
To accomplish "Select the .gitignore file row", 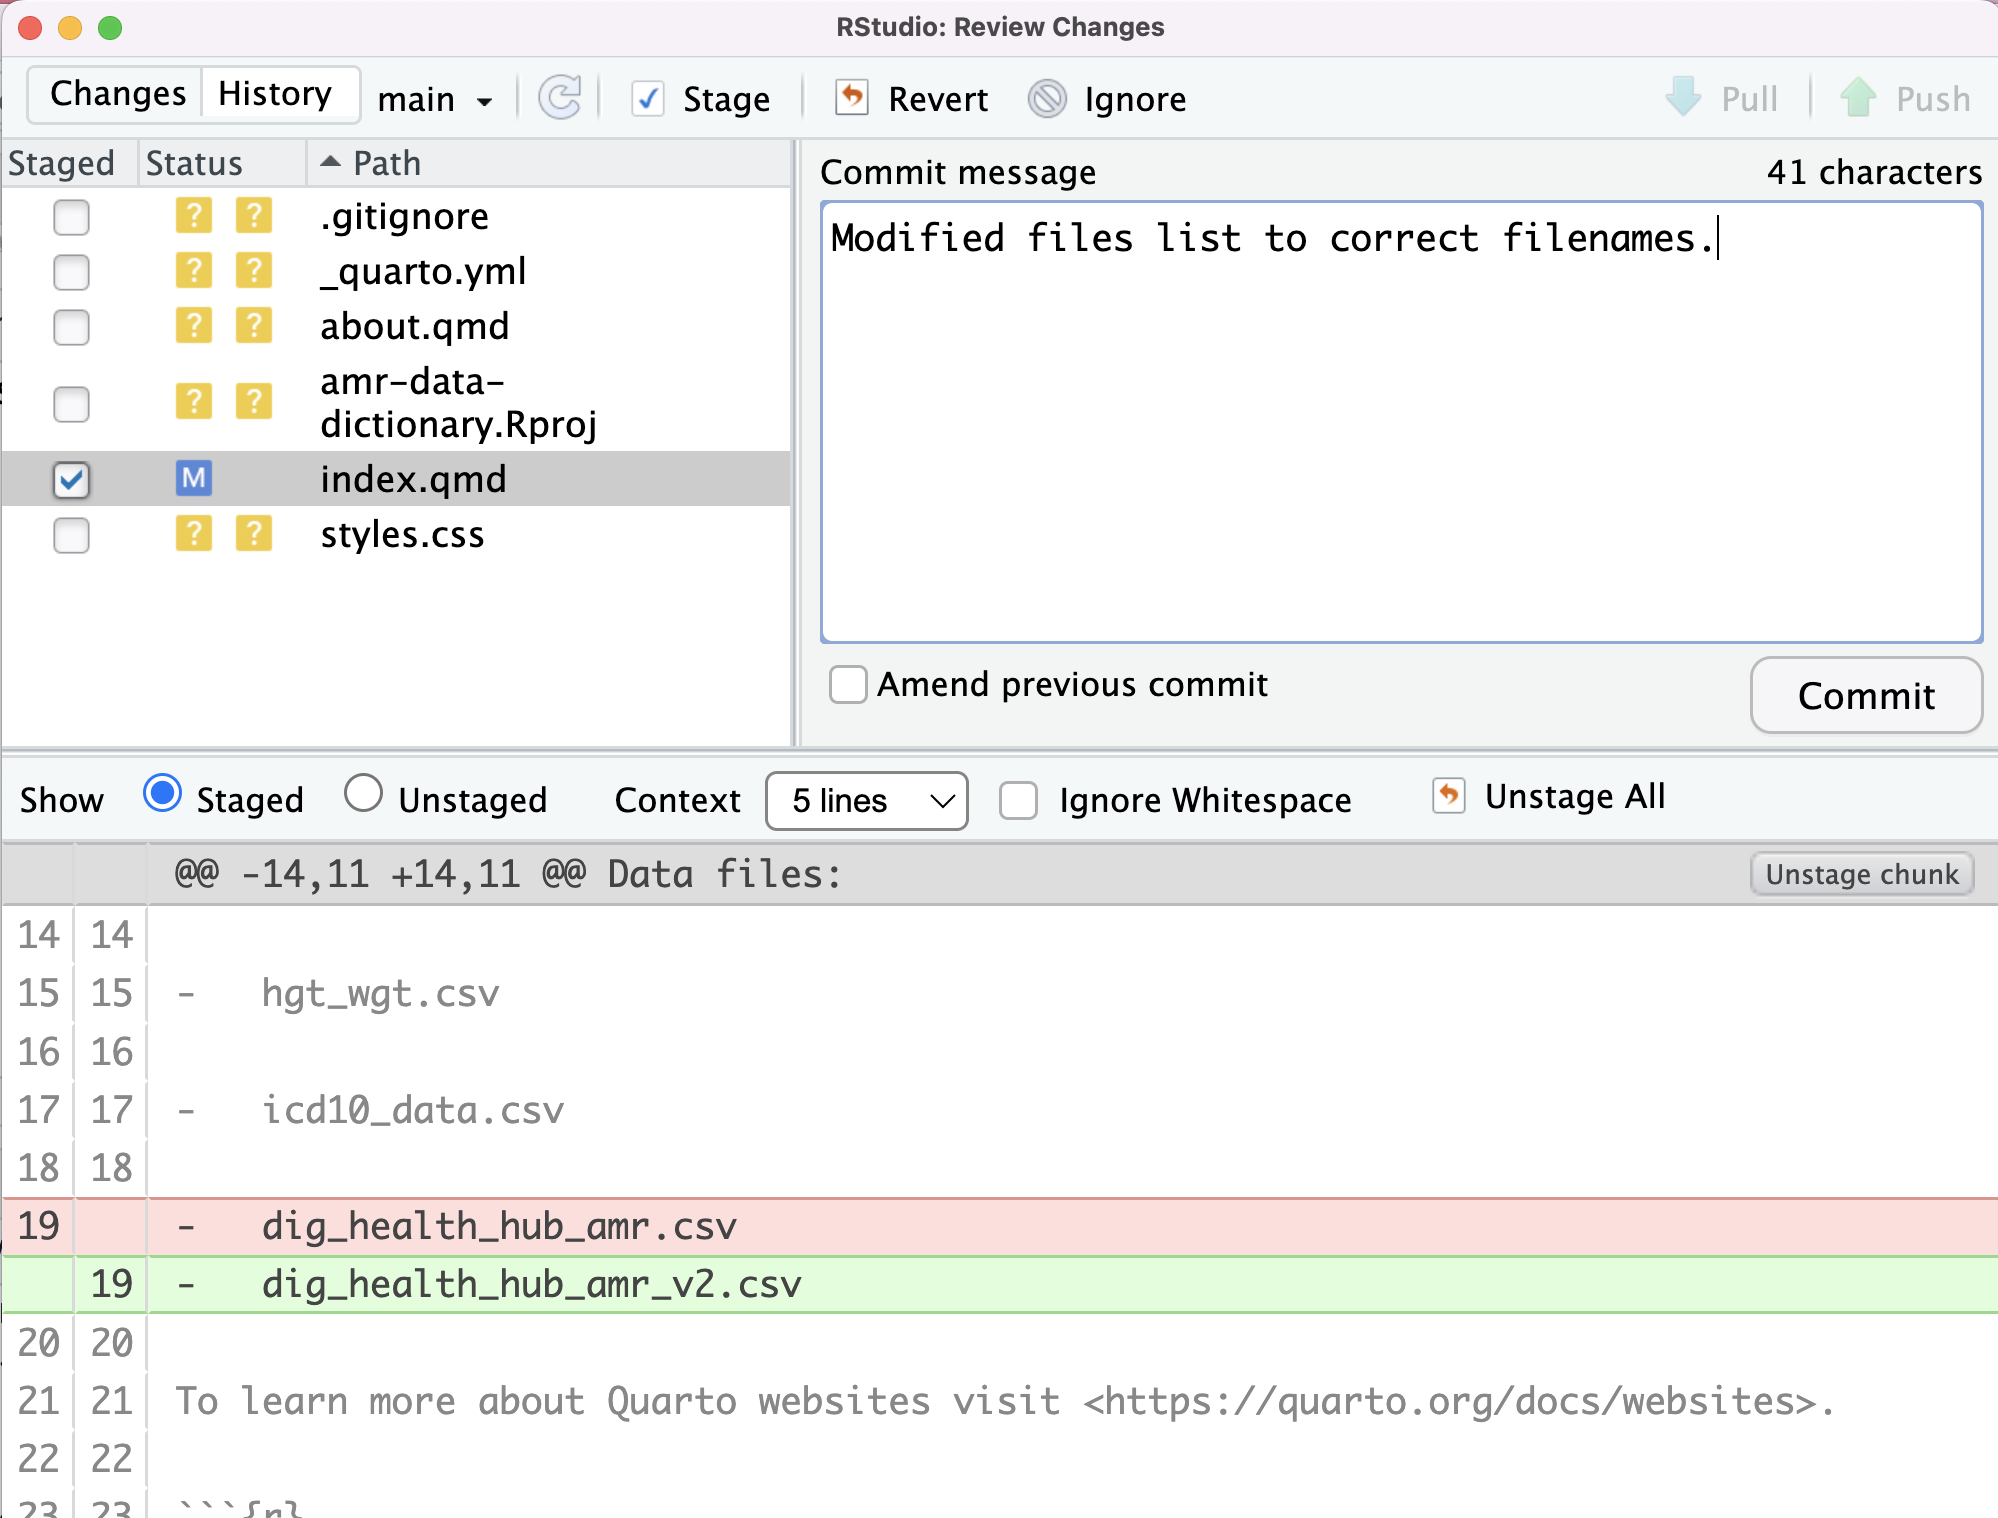I will click(x=396, y=217).
